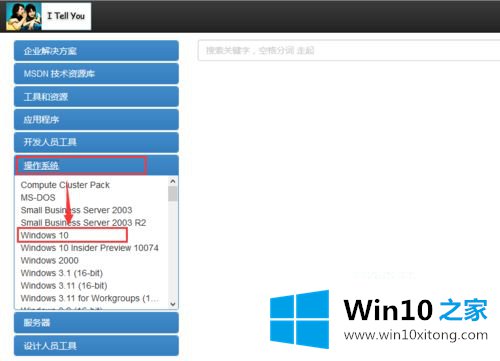
Task: Focus the keyword search field
Action: tap(349, 50)
